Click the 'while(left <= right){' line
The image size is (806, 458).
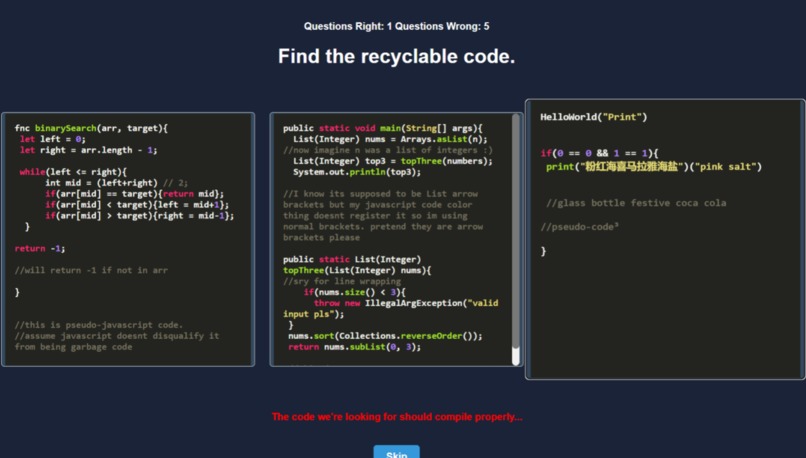point(73,172)
